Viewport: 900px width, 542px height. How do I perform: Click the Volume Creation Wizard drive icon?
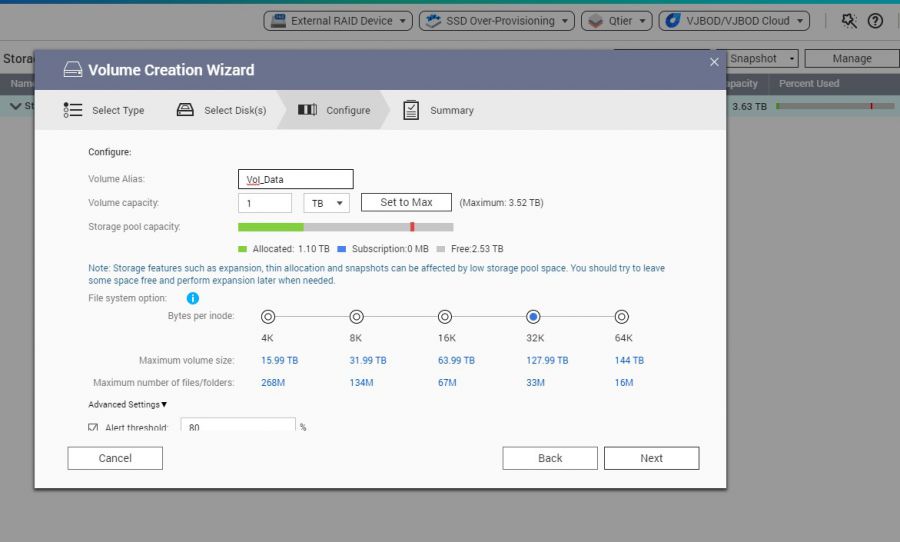(73, 70)
